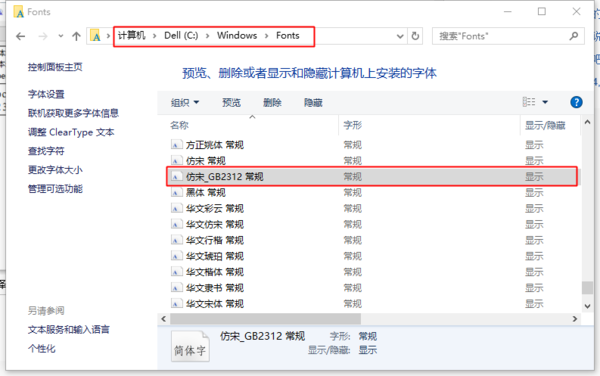
Task: Click font file icon beside 华文彩云
Action: (x=176, y=208)
